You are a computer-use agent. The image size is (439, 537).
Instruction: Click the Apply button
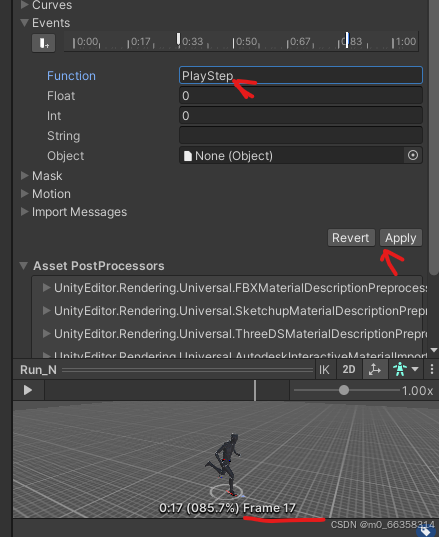click(x=401, y=238)
